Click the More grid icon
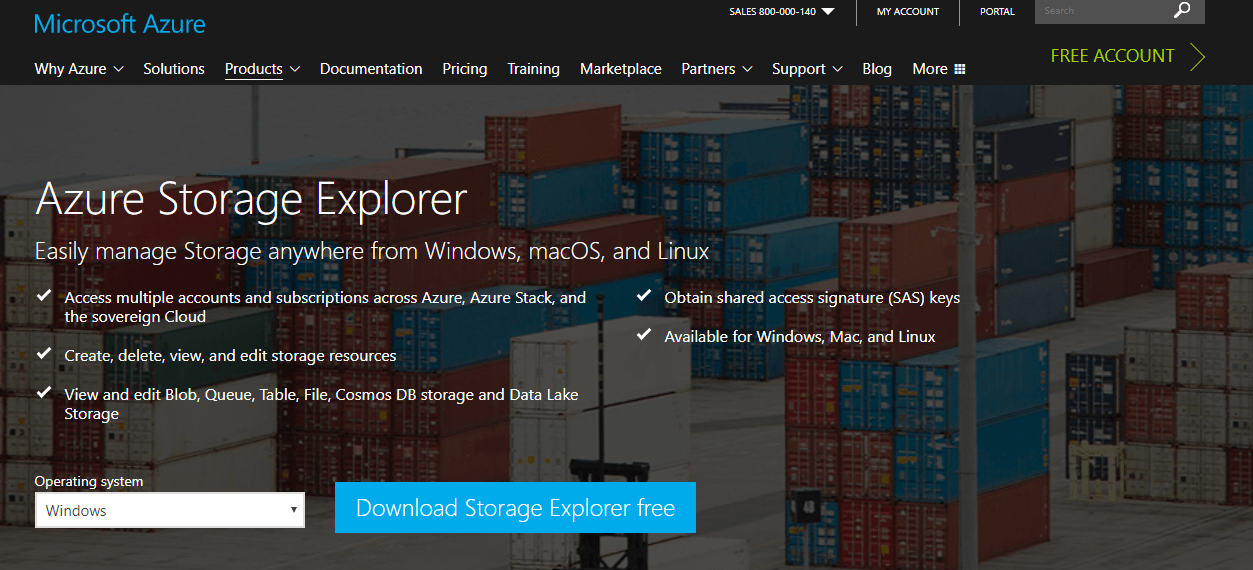The height and width of the screenshot is (570, 1253). [x=960, y=69]
